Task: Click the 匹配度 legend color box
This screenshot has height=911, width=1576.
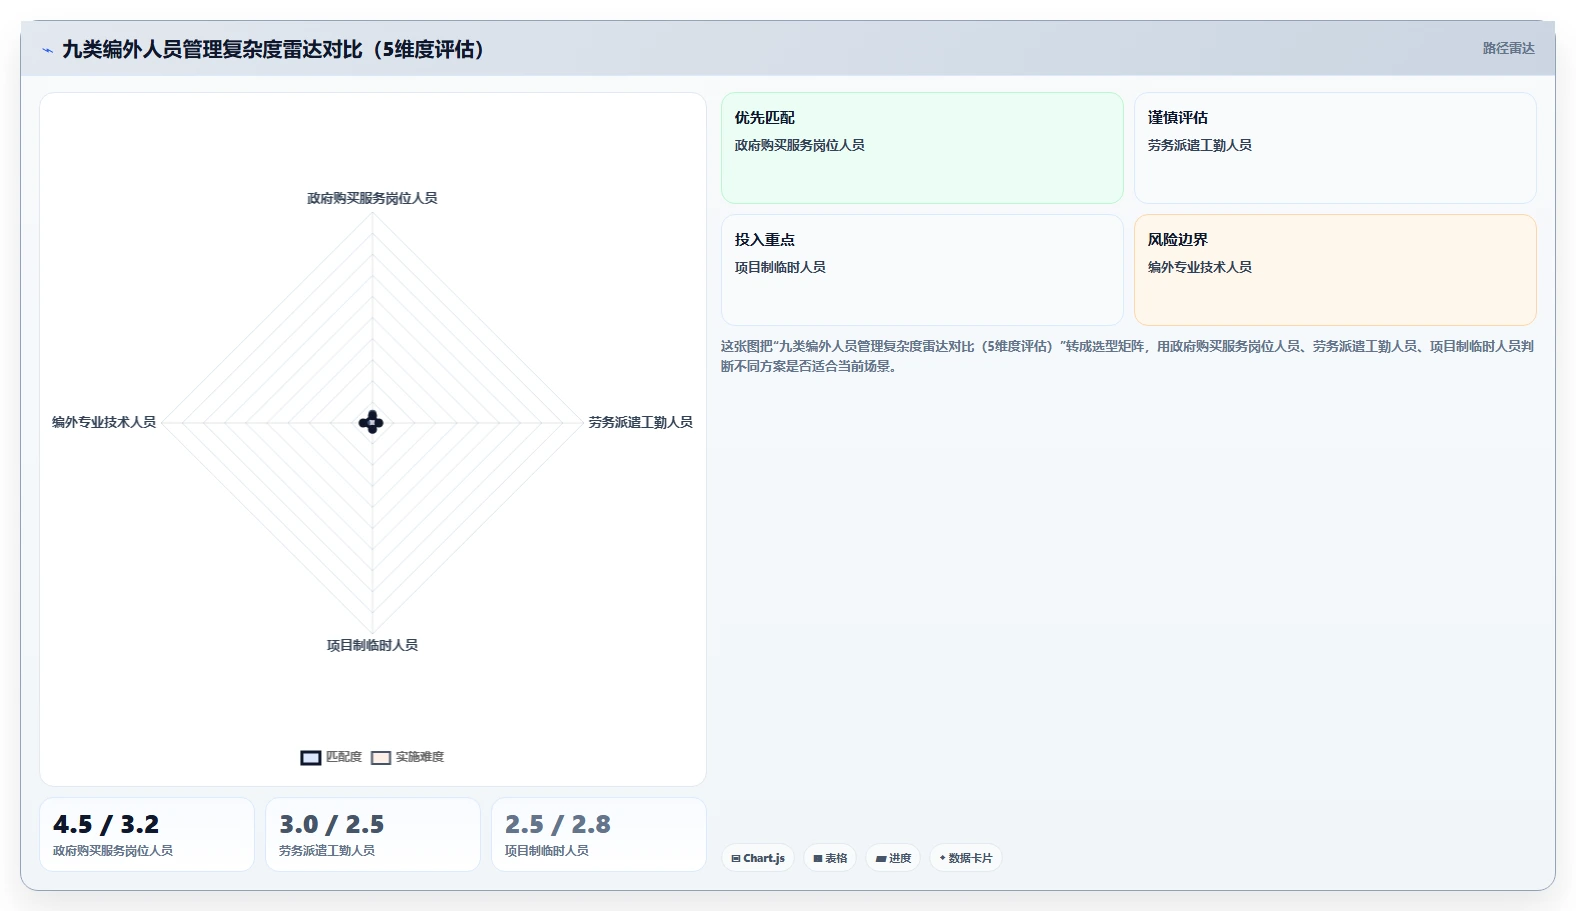Action: click(x=311, y=757)
